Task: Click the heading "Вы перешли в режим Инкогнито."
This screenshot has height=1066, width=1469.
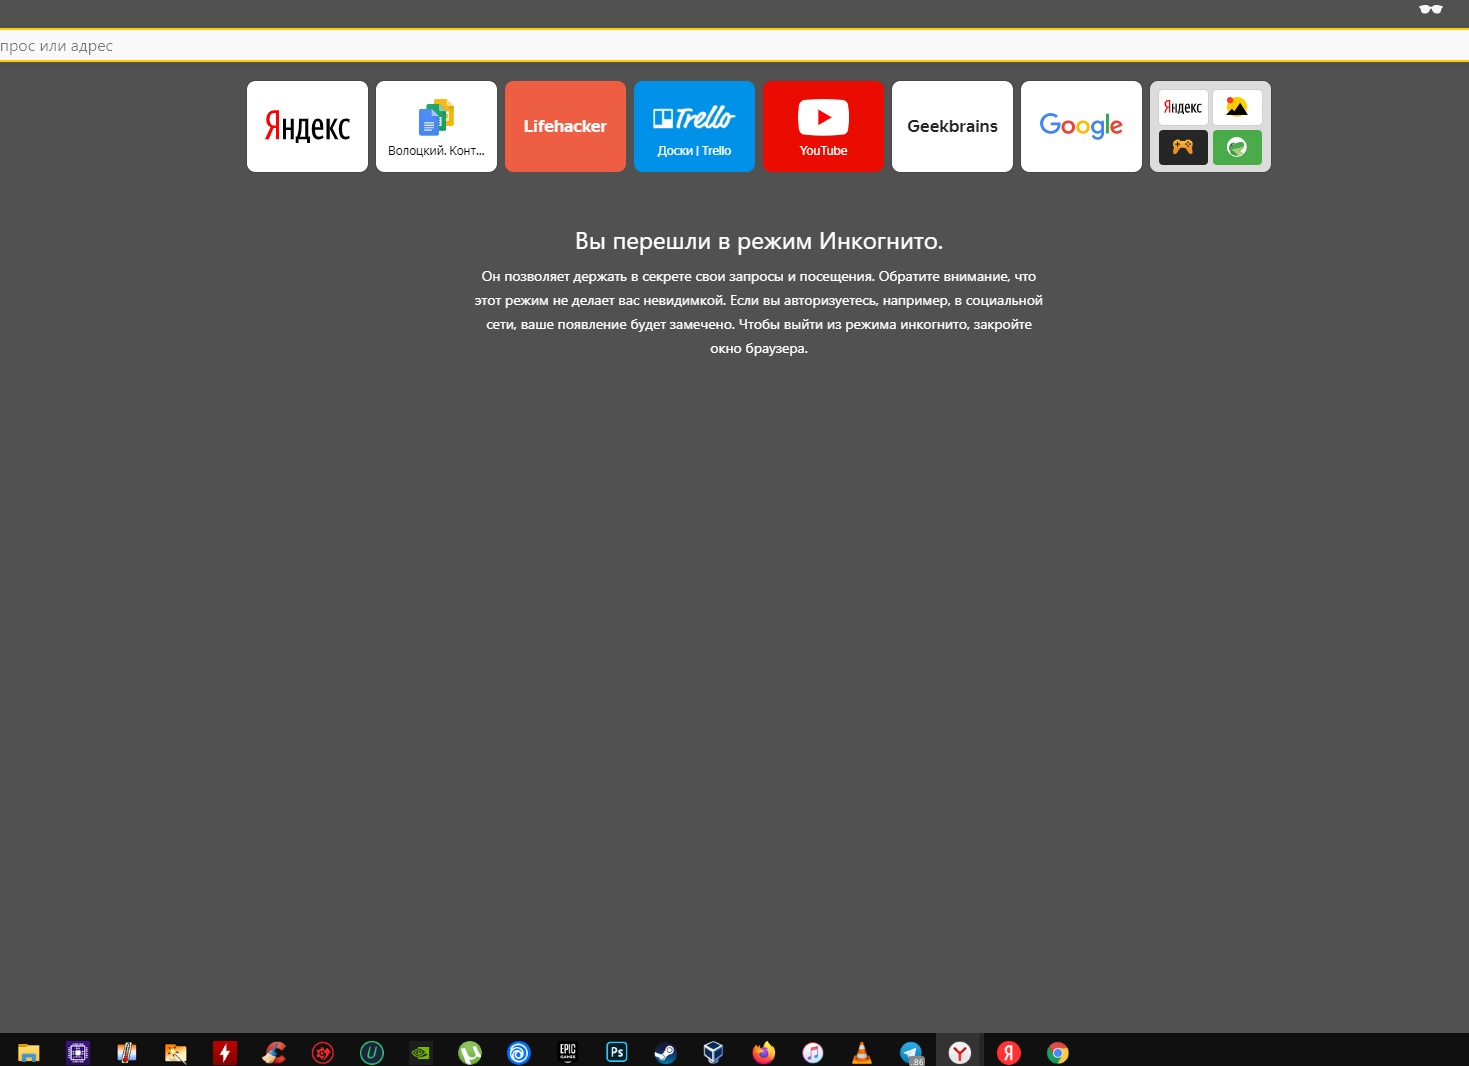Action: tap(759, 241)
